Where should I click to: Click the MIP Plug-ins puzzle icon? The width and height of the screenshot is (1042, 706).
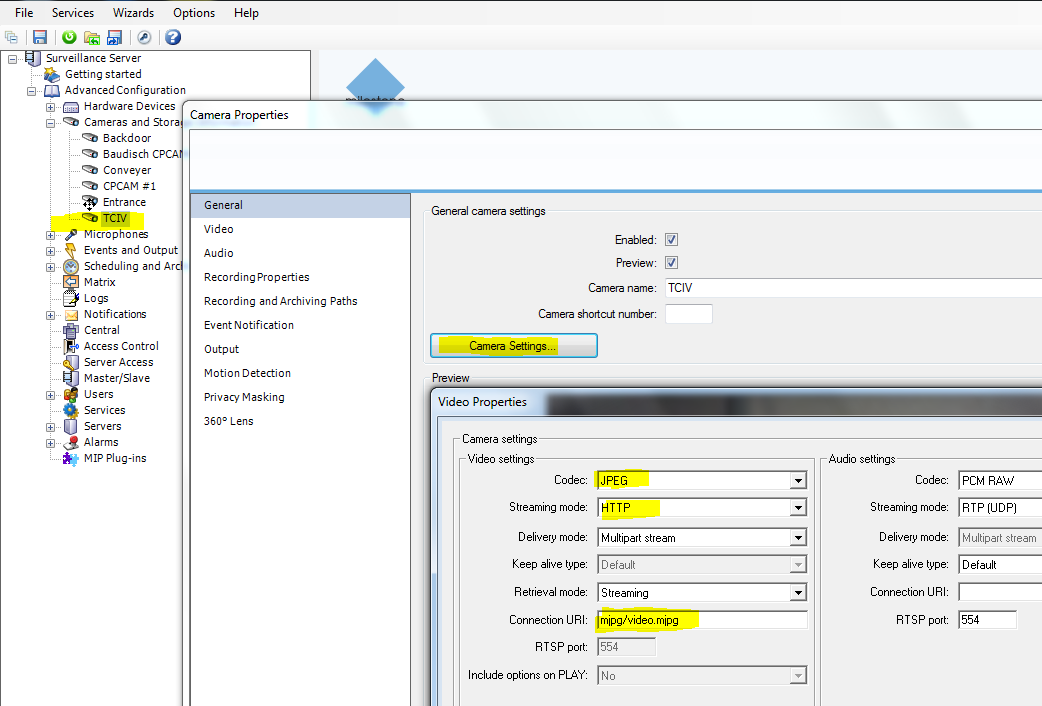tap(71, 458)
